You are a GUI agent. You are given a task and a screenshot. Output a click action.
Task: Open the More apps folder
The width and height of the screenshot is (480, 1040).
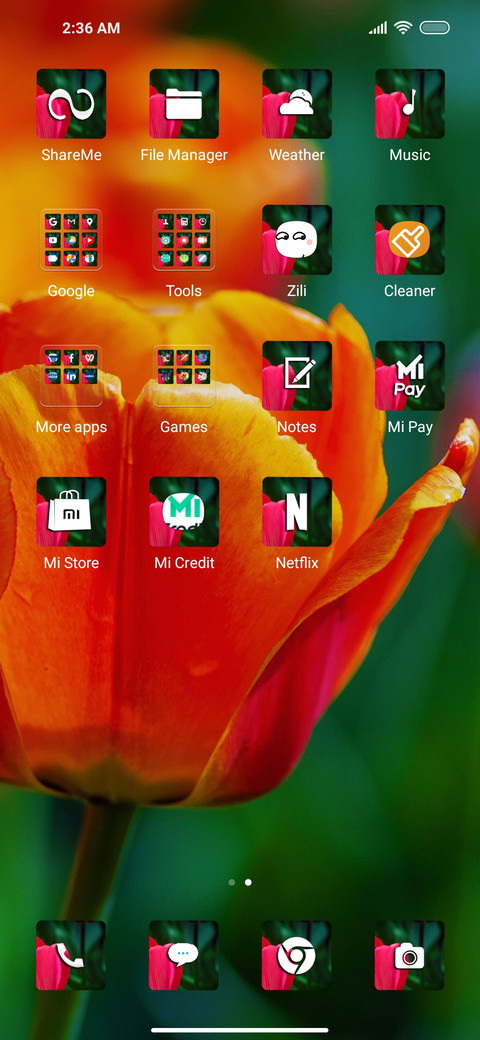(x=71, y=376)
